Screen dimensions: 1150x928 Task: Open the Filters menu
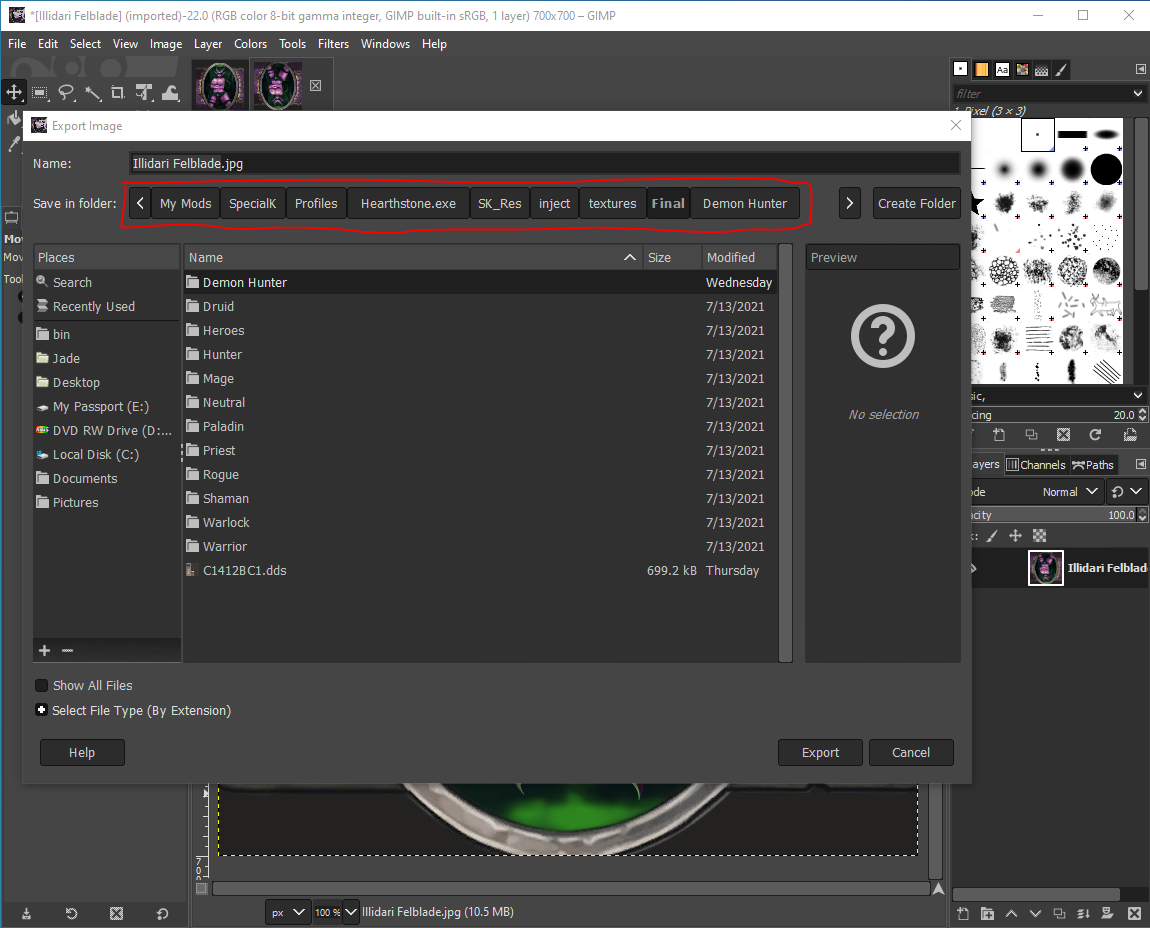pos(333,44)
